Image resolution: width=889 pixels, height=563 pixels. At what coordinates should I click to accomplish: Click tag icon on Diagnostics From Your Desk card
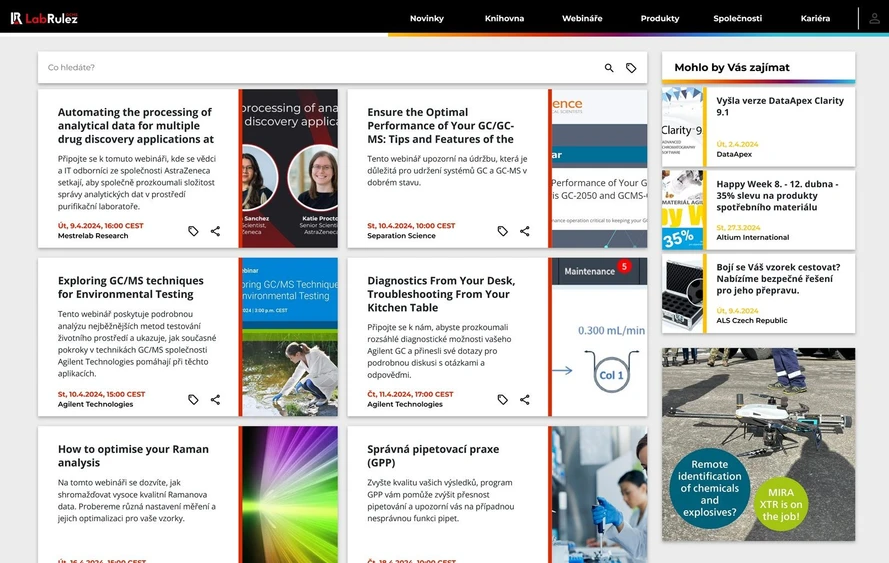click(x=503, y=399)
